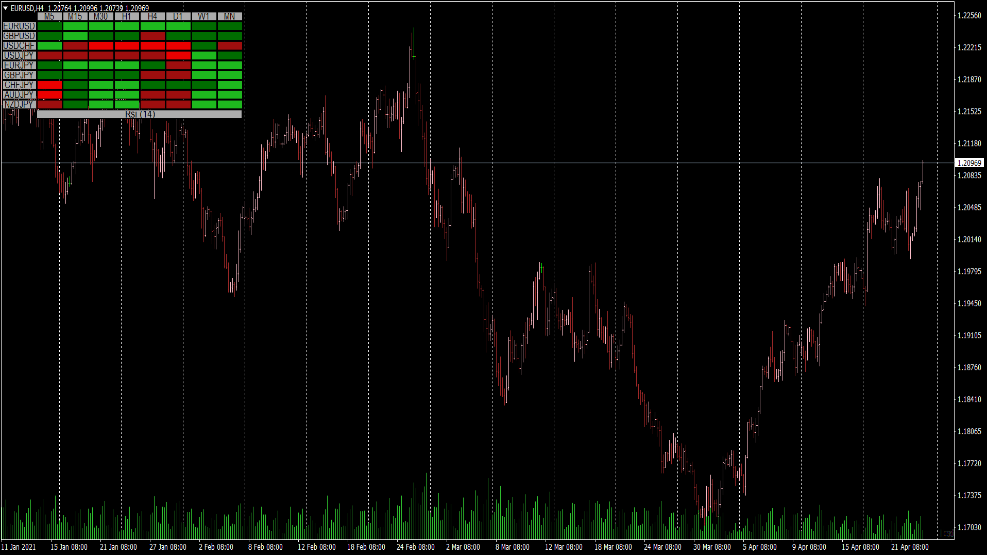Viewport: 987px width, 555px height.
Task: Click the EURUSD M5 heatmap cell
Action: pyautogui.click(x=50, y=26)
